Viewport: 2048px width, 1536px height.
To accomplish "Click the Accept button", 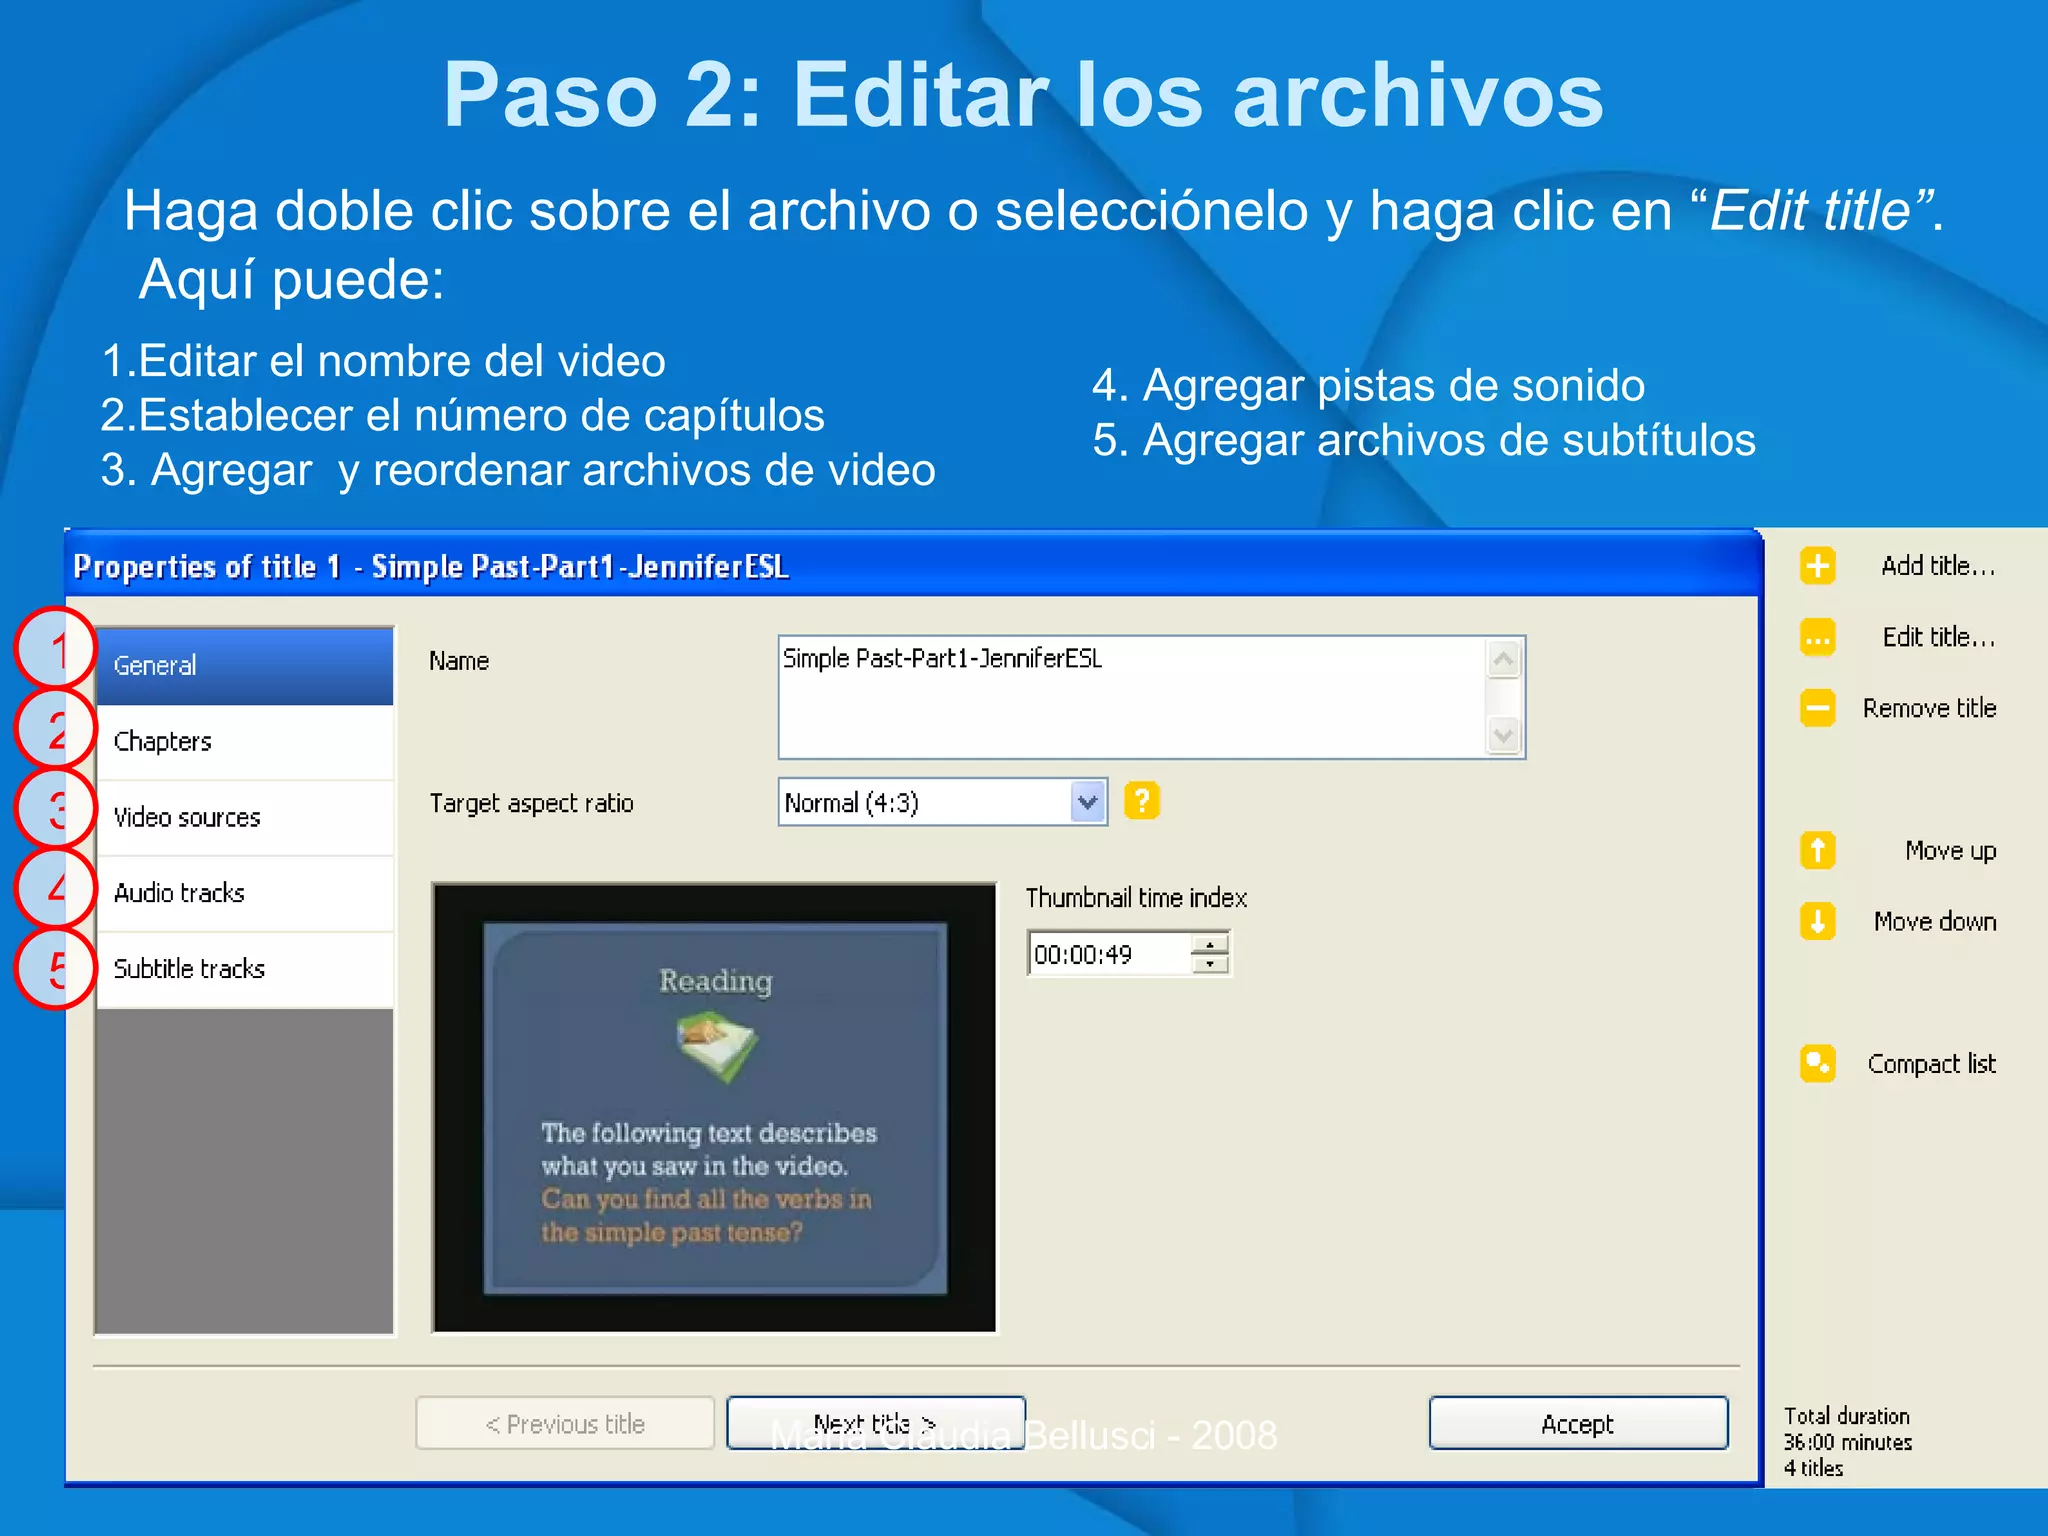I will 1578,1423.
